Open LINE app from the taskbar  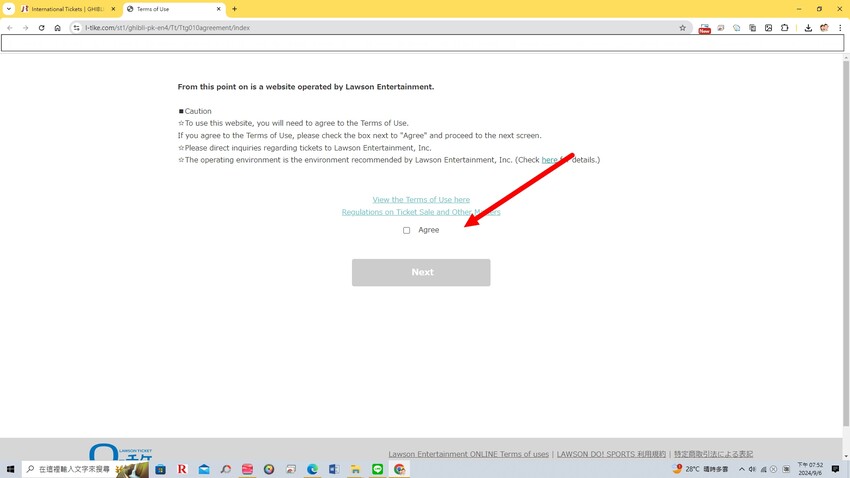click(x=377, y=469)
